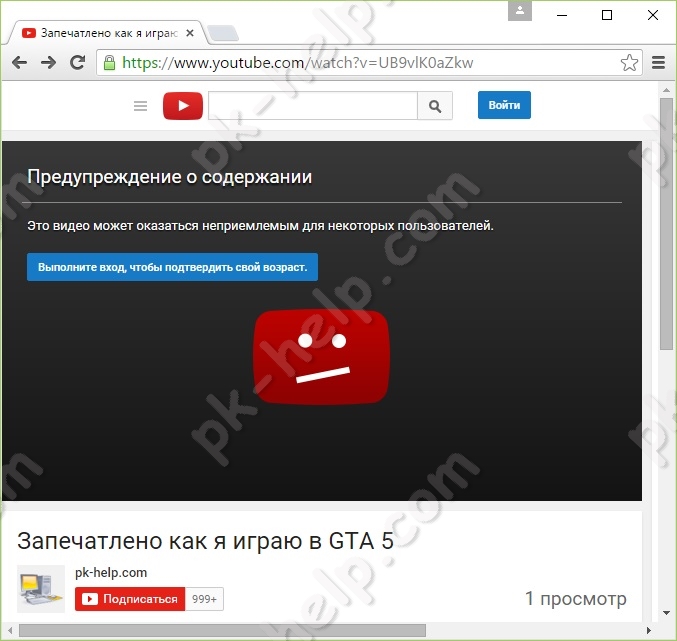The height and width of the screenshot is (641, 677).
Task: Click the green padlock security icon
Action: pos(110,63)
